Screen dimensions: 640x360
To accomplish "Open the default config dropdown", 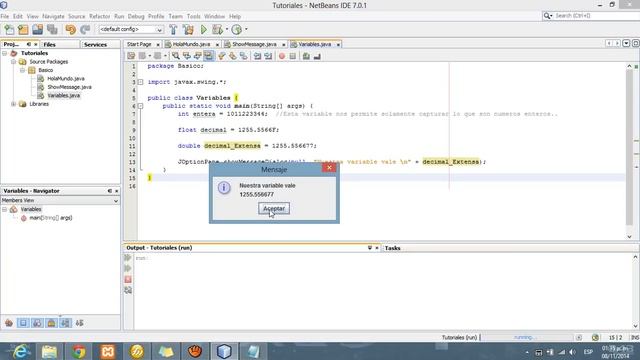I will point(159,29).
